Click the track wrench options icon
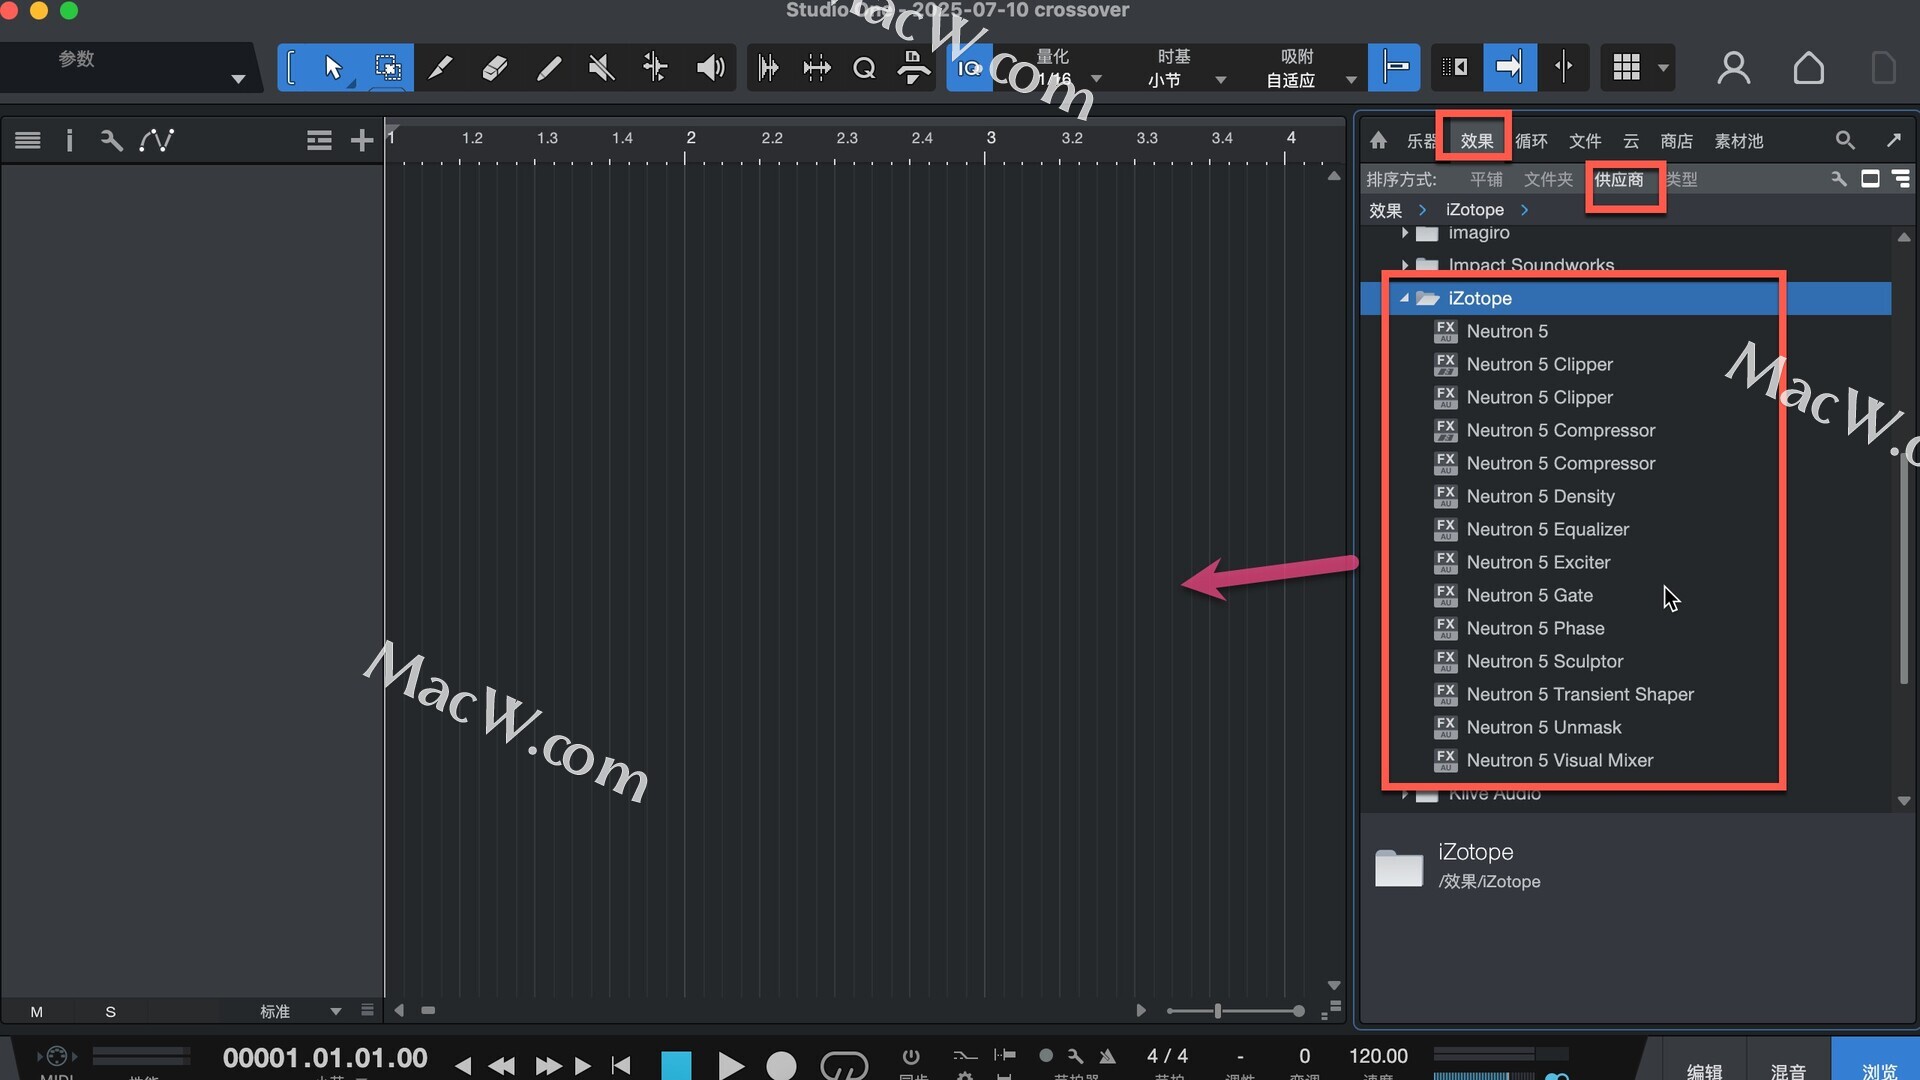Viewport: 1920px width, 1080px height. (111, 140)
